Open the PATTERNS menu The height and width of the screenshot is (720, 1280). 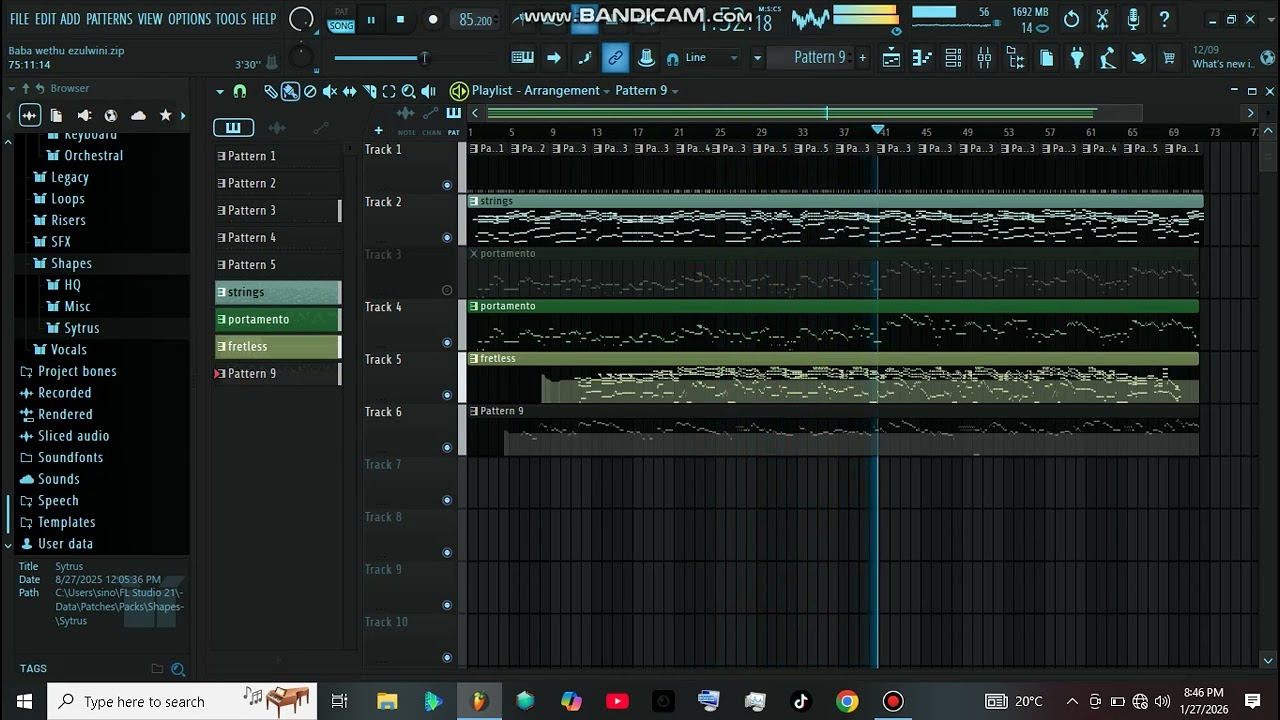[108, 19]
